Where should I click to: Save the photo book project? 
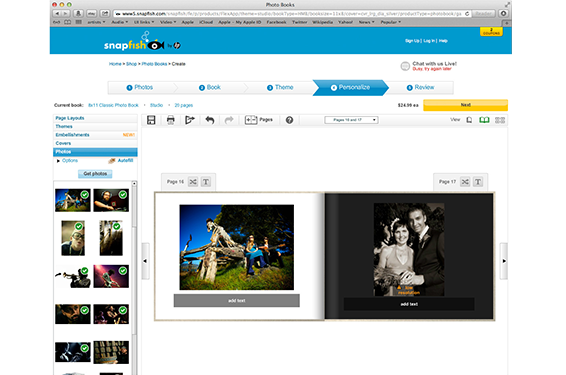tap(151, 120)
